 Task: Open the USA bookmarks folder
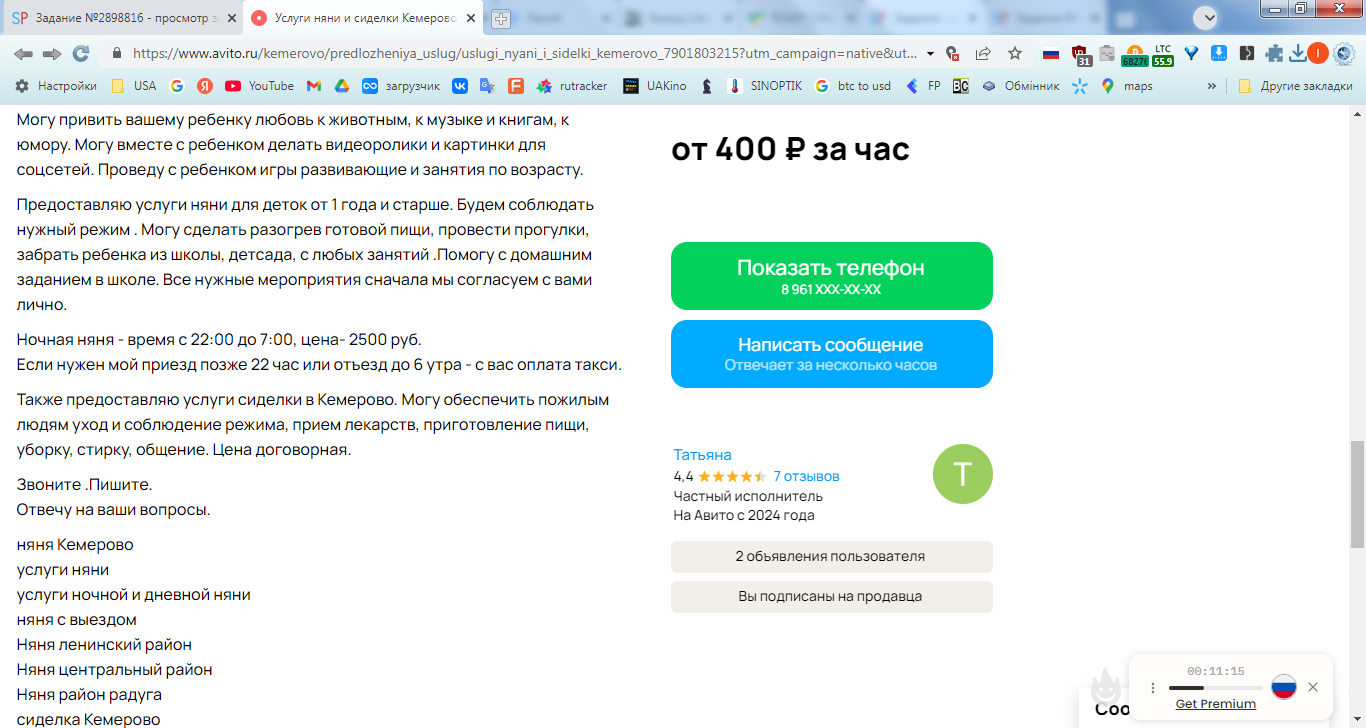pos(134,86)
